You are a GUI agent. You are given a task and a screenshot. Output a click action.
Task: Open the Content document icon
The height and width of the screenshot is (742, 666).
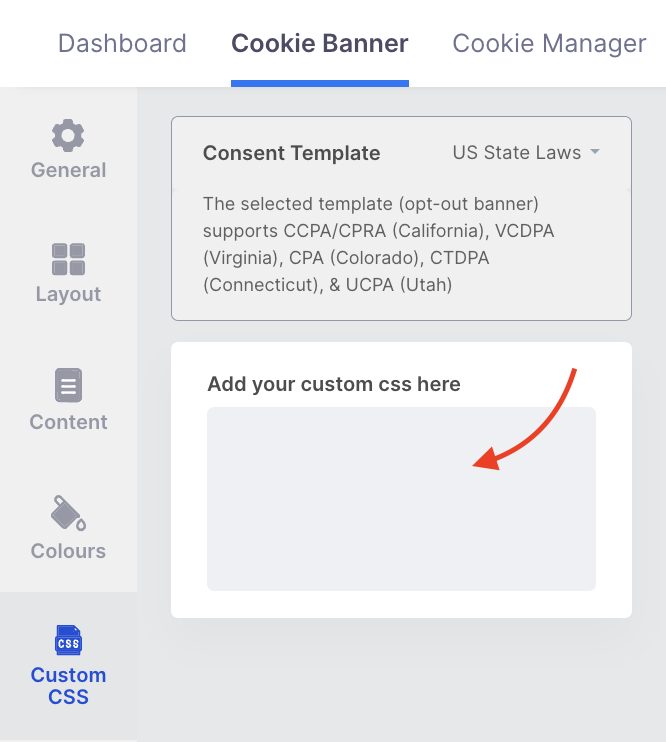[68, 385]
